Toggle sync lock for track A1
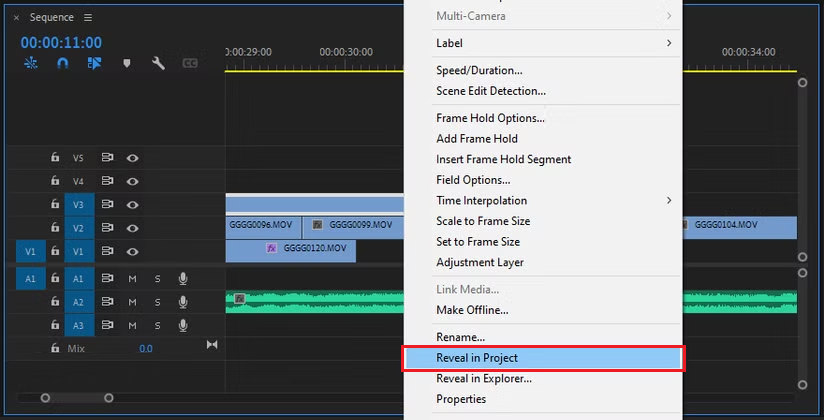824x420 pixels. click(107, 279)
